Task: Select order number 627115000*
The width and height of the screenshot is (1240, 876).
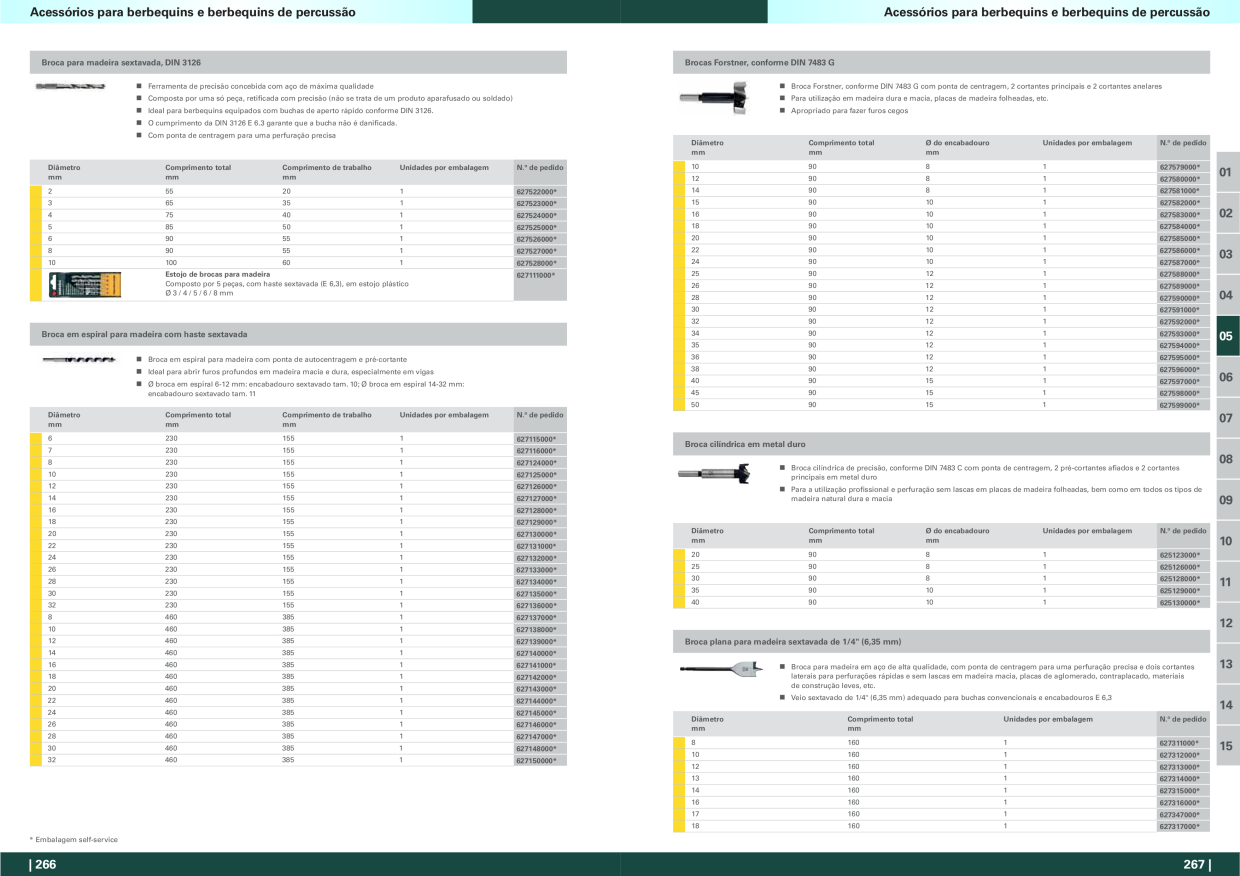Action: pos(536,439)
